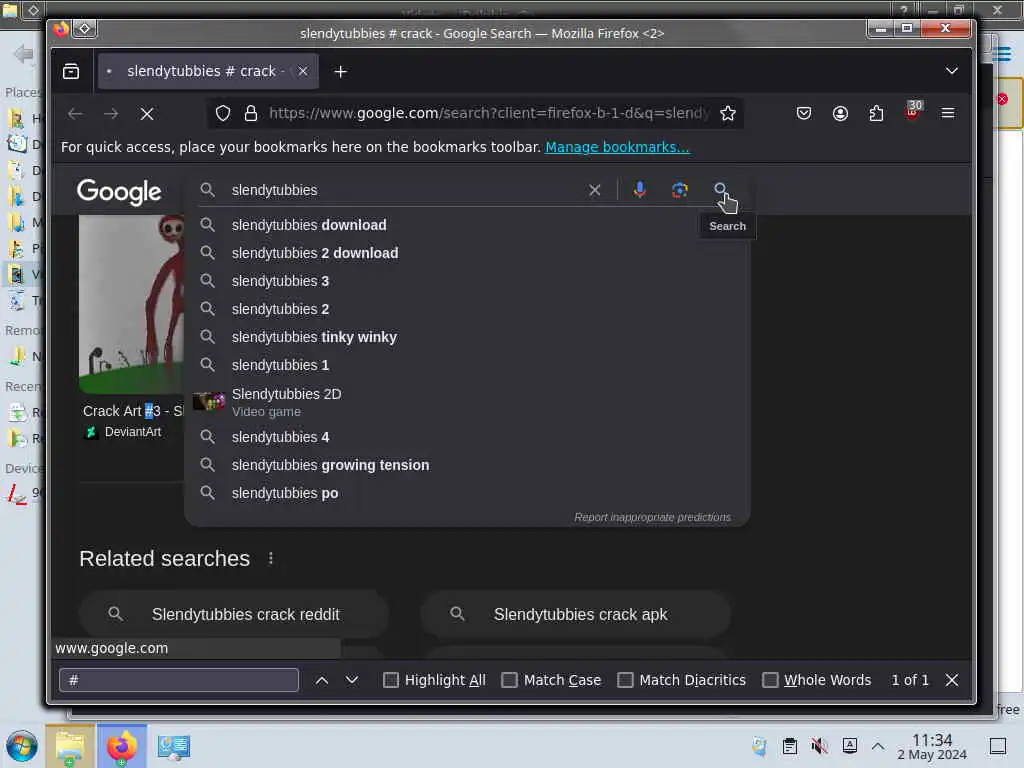Enable Match Diacritics checkbox

(x=625, y=680)
